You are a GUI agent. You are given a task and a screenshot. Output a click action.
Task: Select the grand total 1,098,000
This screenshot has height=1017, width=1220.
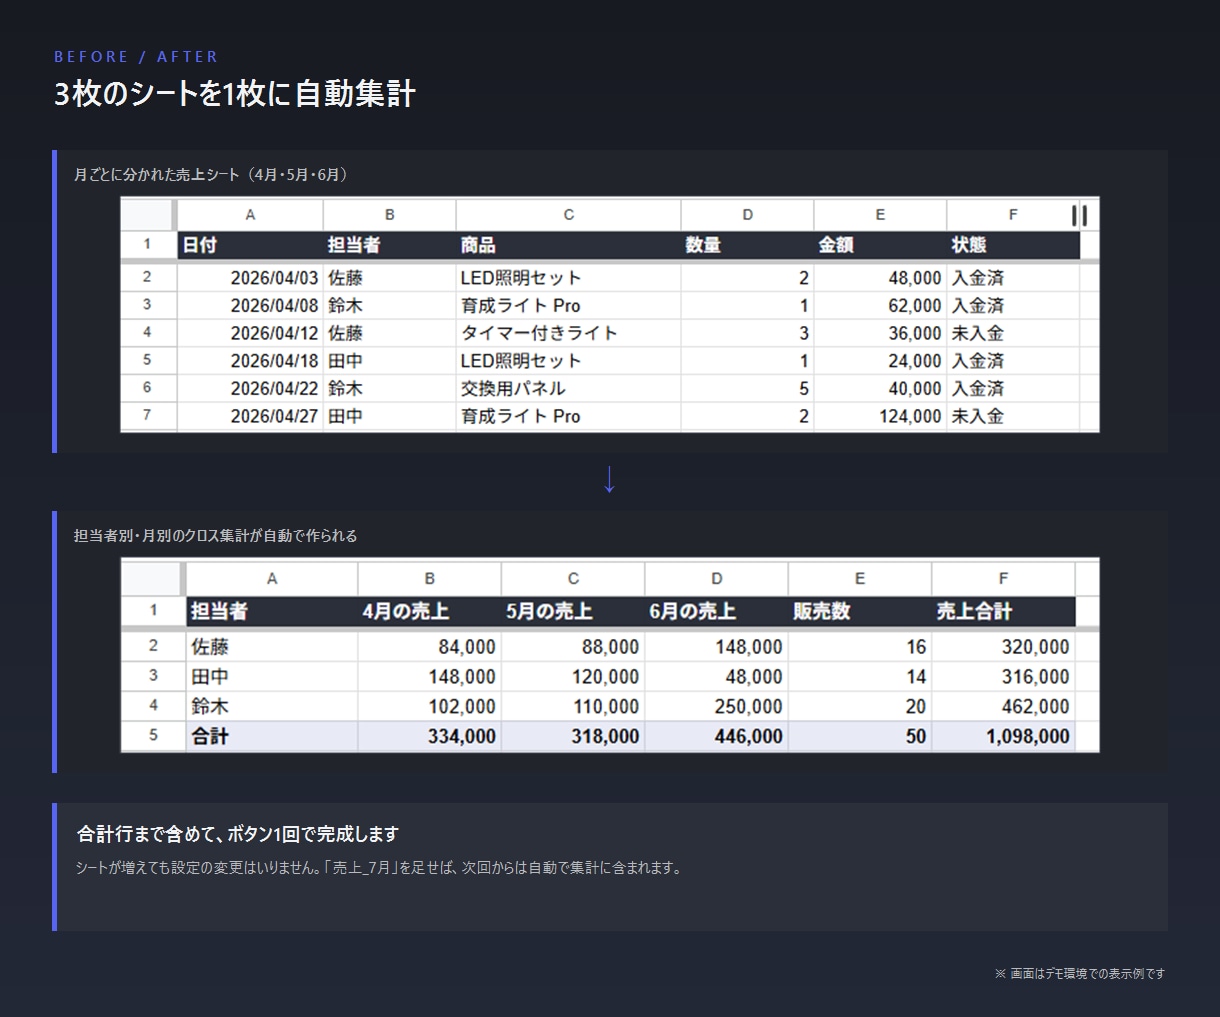pyautogui.click(x=1003, y=736)
